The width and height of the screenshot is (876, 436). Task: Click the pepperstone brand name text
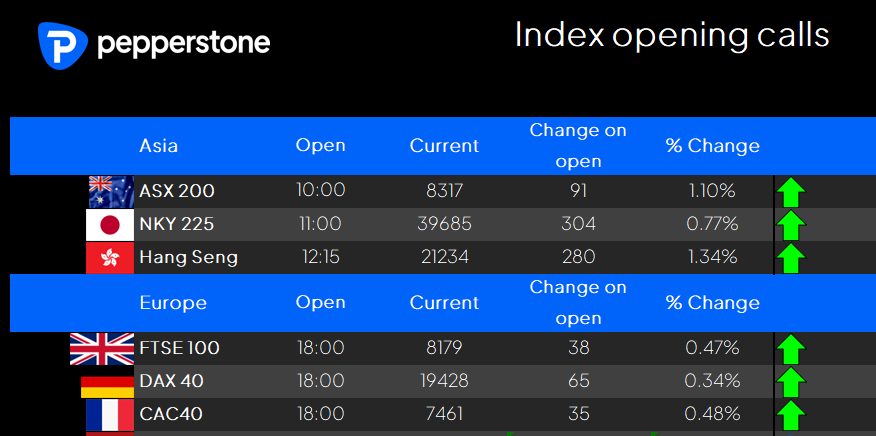point(184,44)
